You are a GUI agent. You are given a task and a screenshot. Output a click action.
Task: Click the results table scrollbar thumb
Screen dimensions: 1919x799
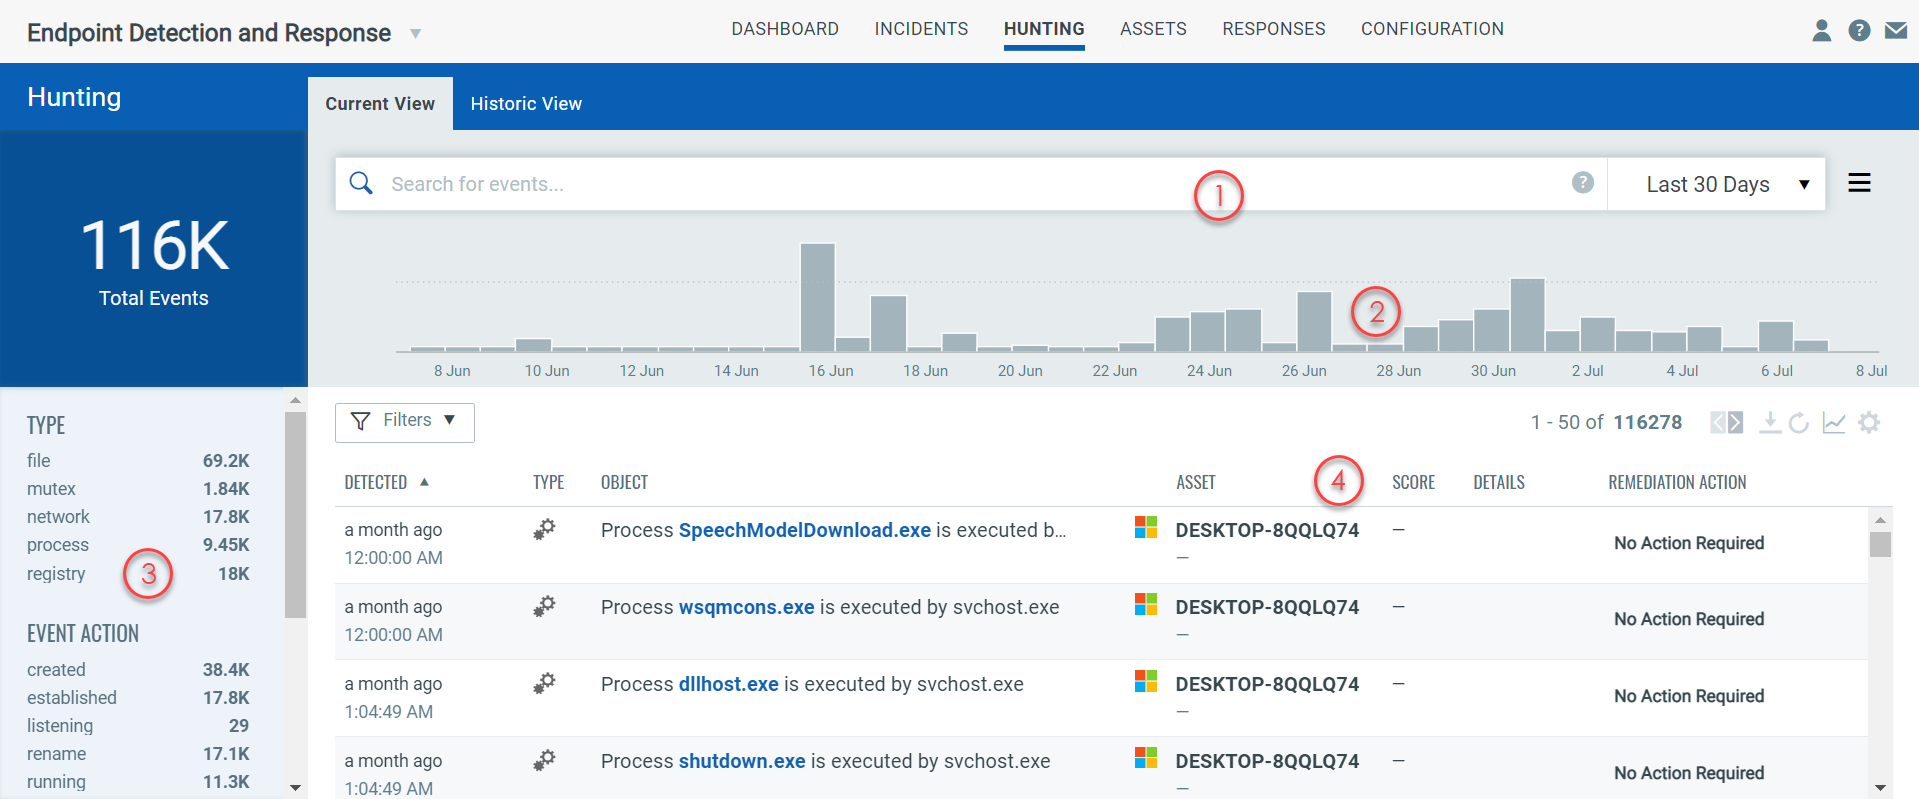1880,544
